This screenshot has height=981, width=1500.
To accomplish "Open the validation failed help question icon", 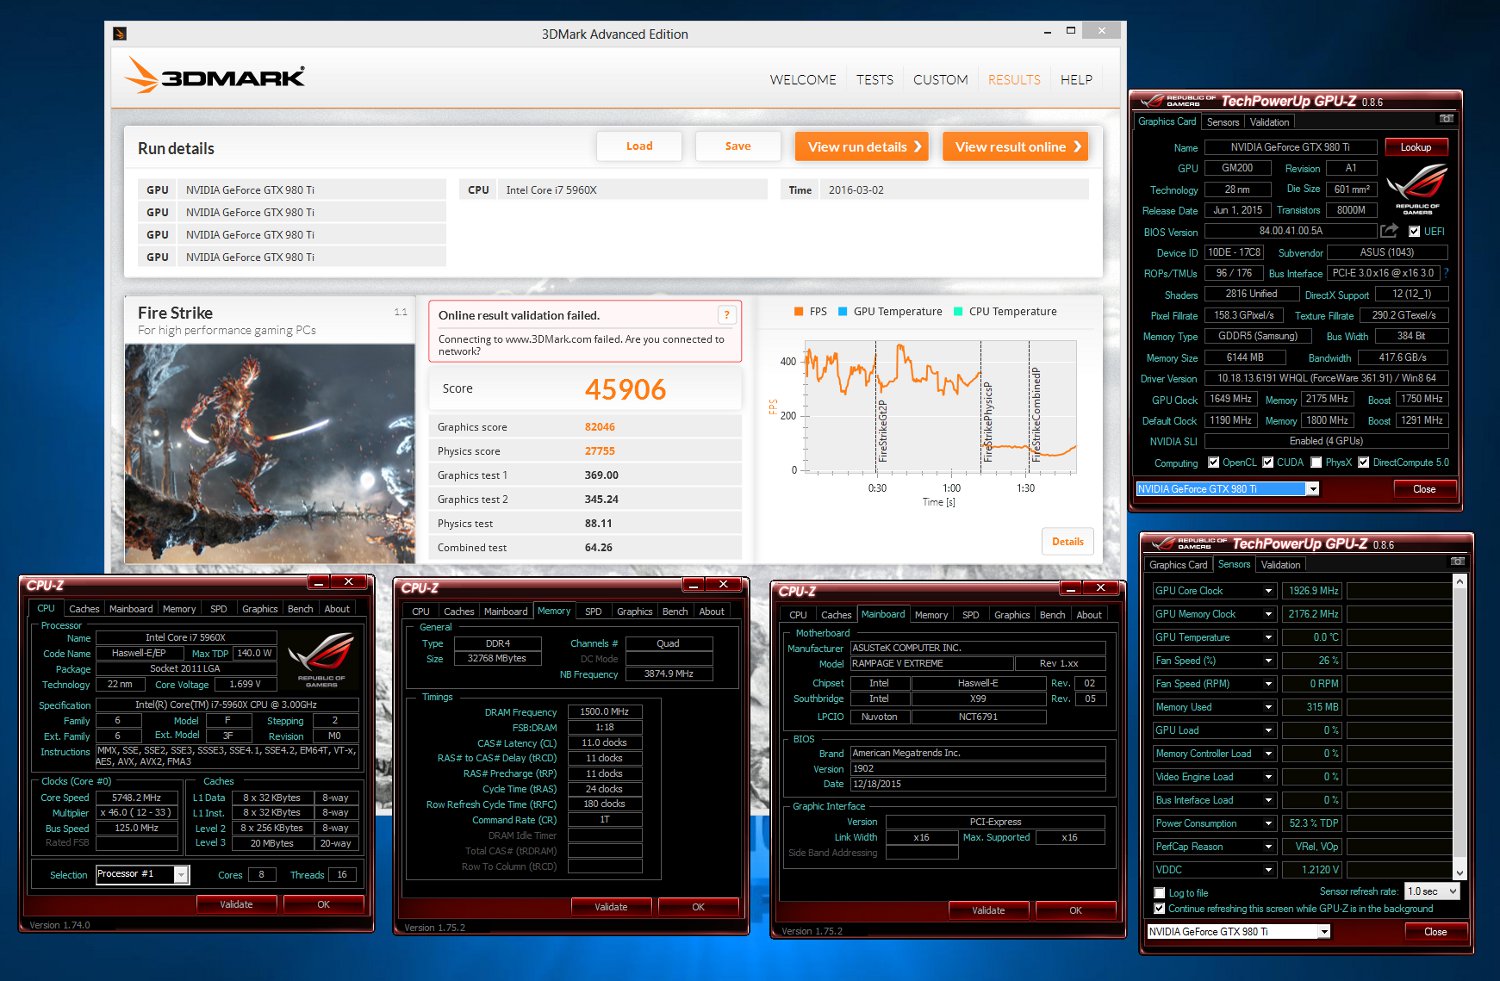I will (x=727, y=315).
